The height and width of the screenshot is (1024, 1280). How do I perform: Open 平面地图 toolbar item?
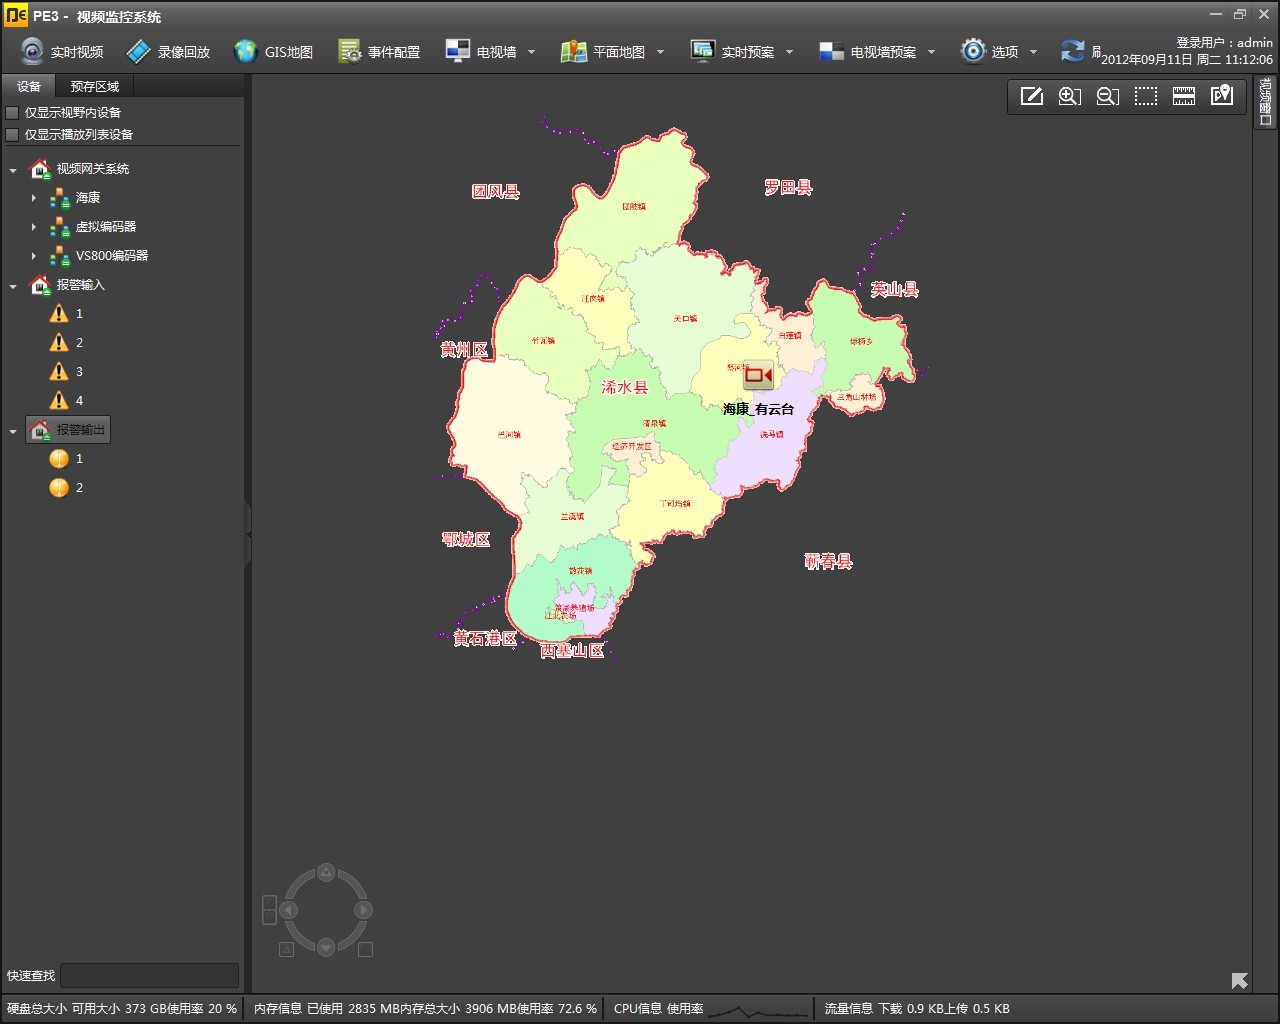tap(603, 51)
